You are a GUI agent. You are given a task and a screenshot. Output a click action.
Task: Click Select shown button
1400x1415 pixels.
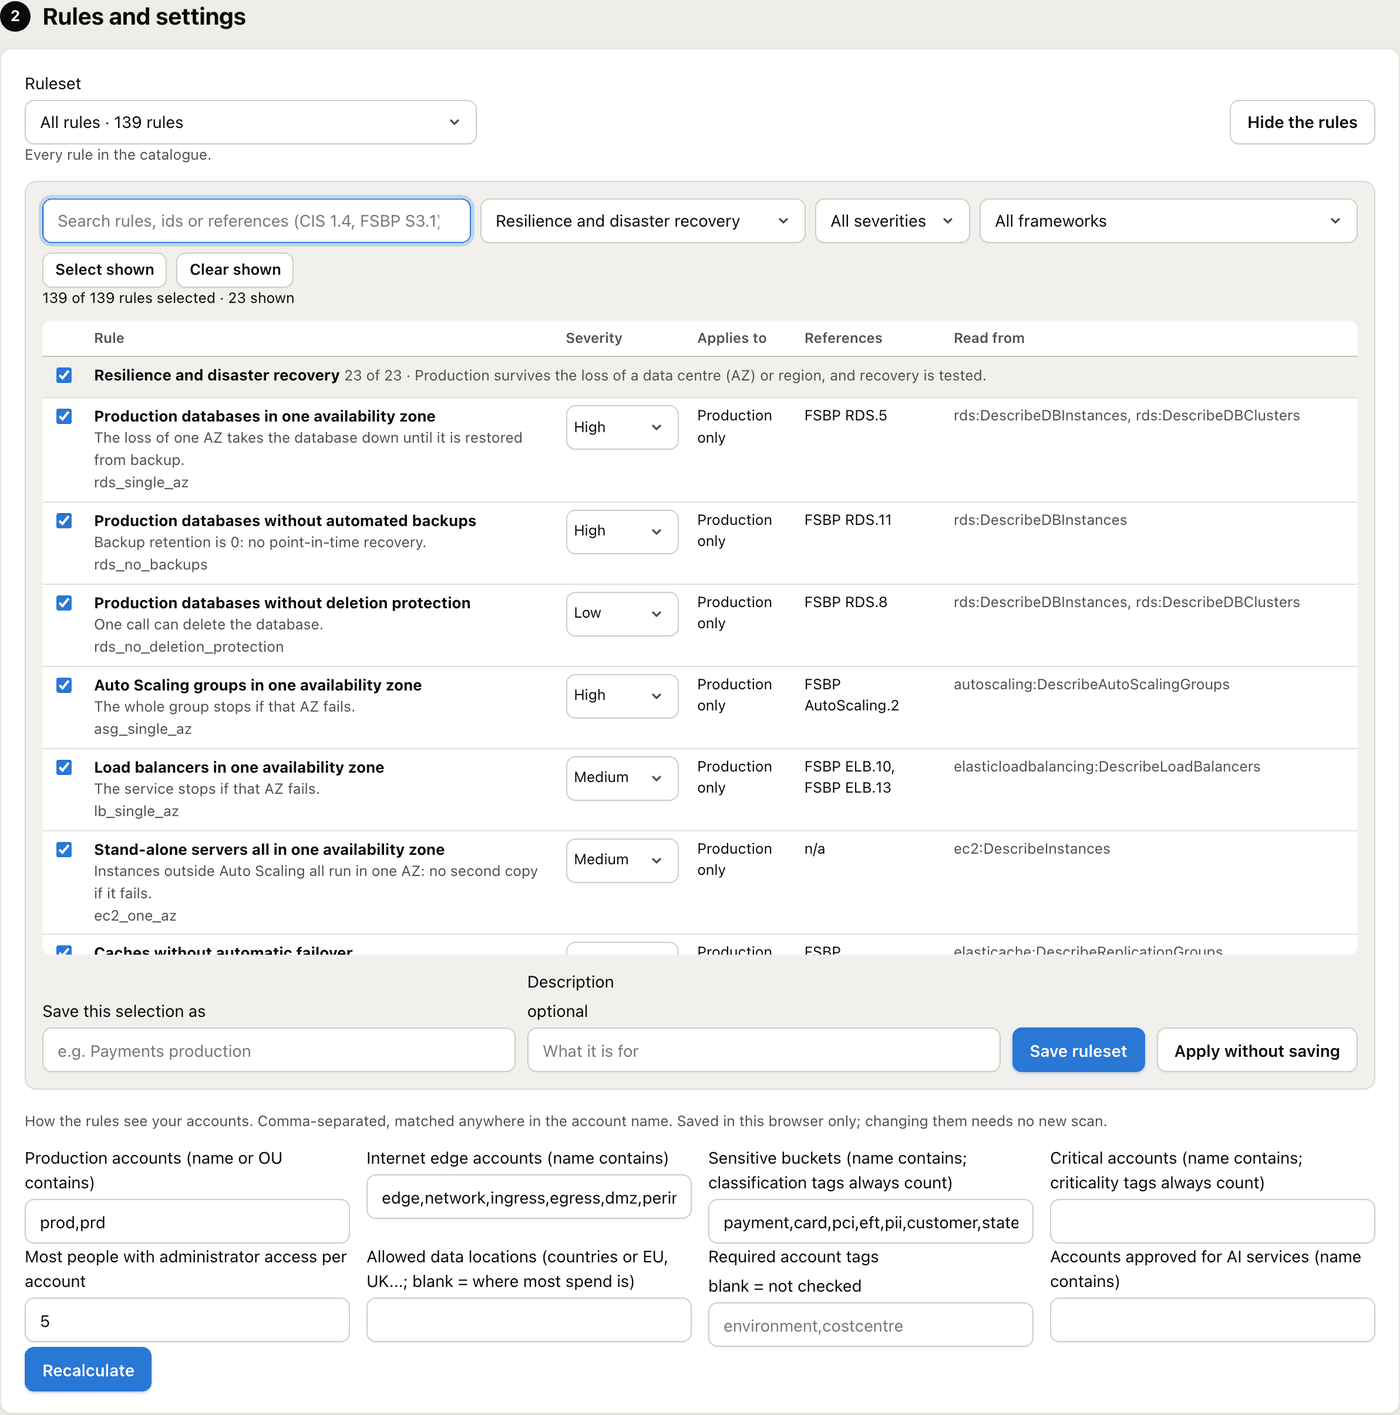pyautogui.click(x=105, y=270)
